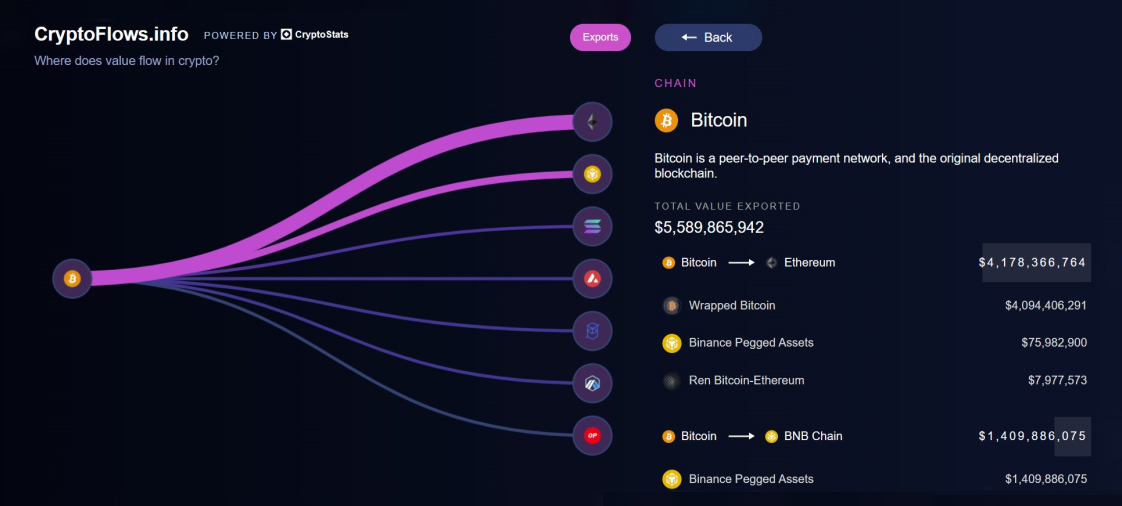Screen dimensions: 1122x506
Task: Select the Ren Bitcoin-Ethereum bridge entry
Action: click(x=746, y=380)
